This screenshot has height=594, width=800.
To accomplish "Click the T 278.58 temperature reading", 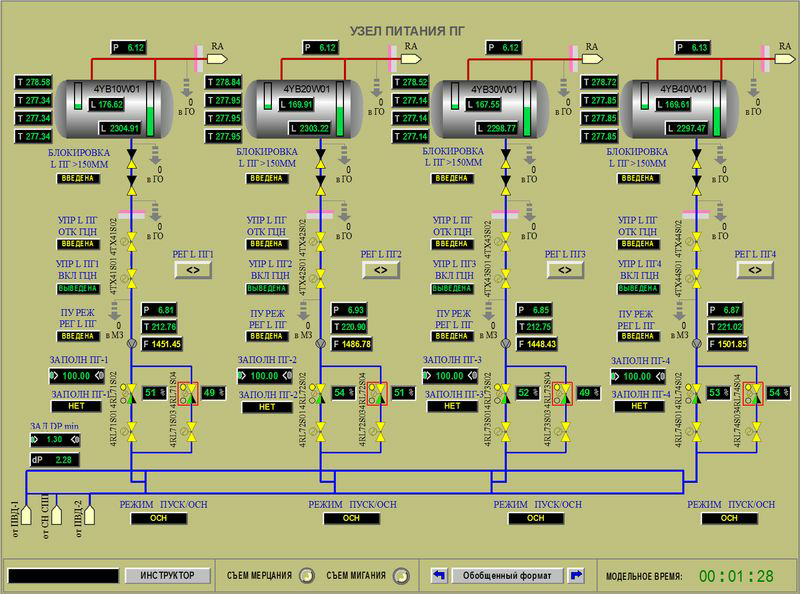I will (34, 82).
